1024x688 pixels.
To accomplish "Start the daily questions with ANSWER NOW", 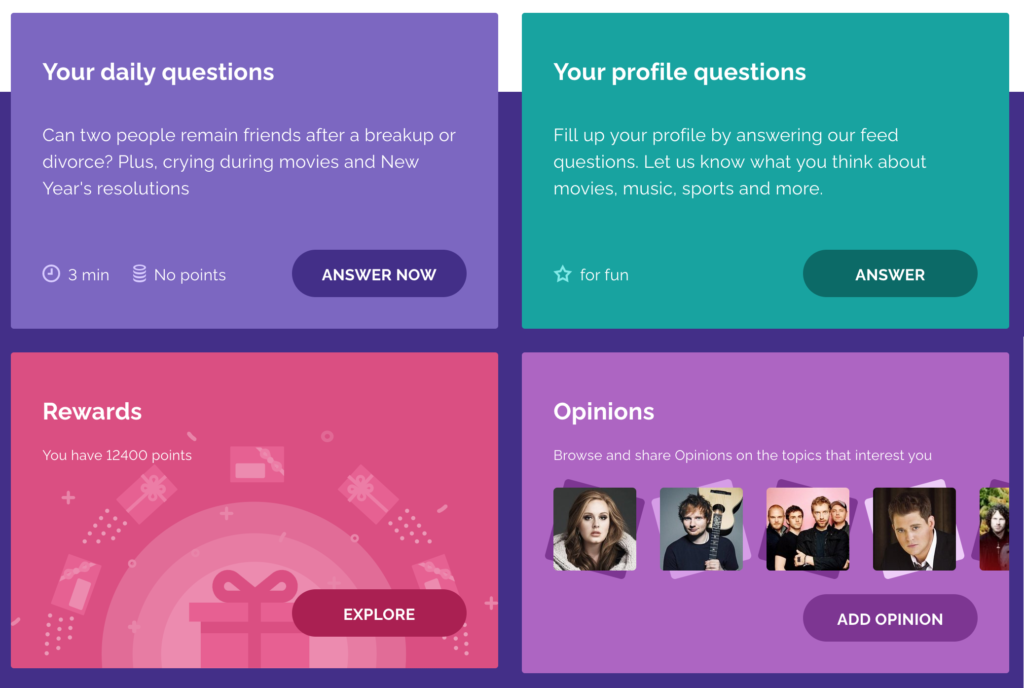I will pyautogui.click(x=379, y=274).
